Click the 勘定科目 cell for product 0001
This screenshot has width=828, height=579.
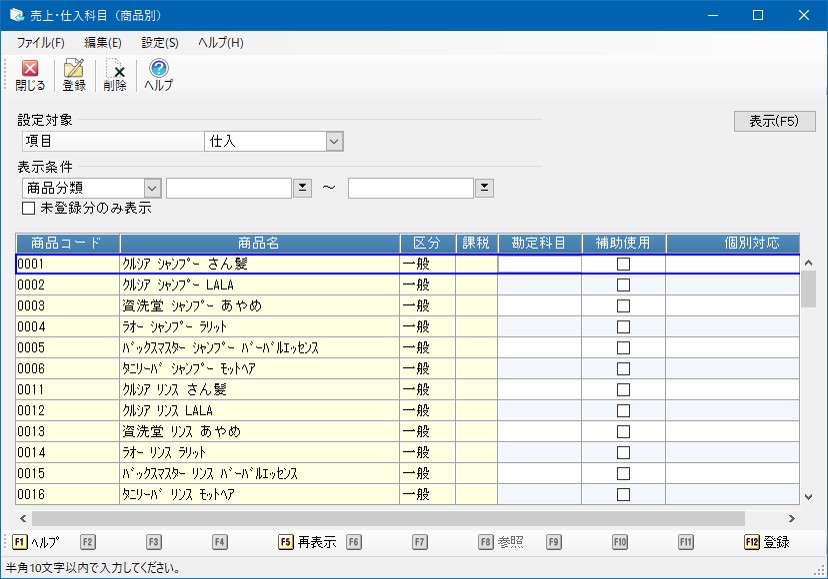click(539, 264)
